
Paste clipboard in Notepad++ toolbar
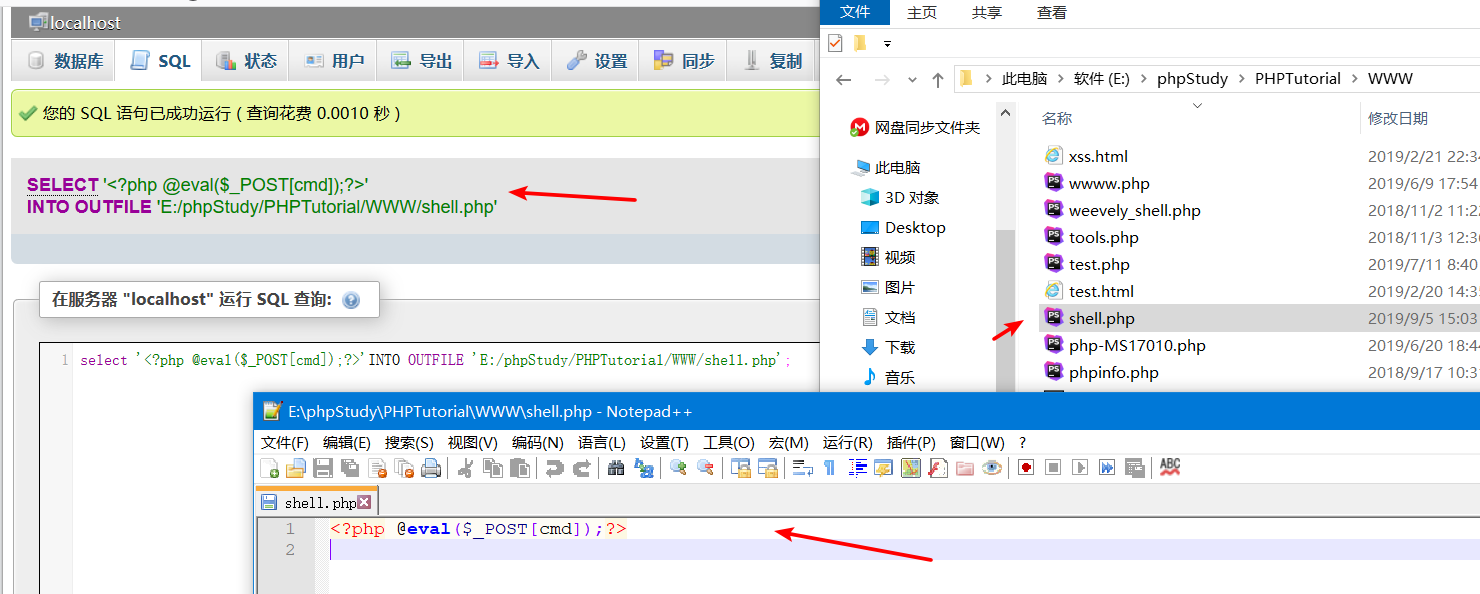[520, 468]
